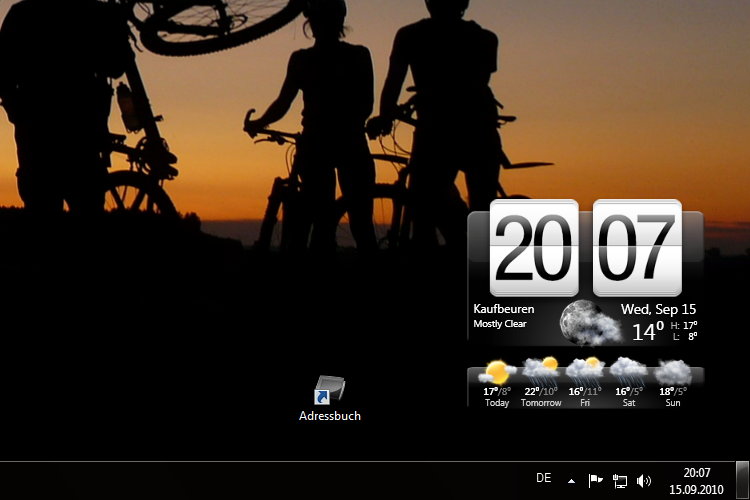Click the minute flip card showing 07

(x=637, y=248)
